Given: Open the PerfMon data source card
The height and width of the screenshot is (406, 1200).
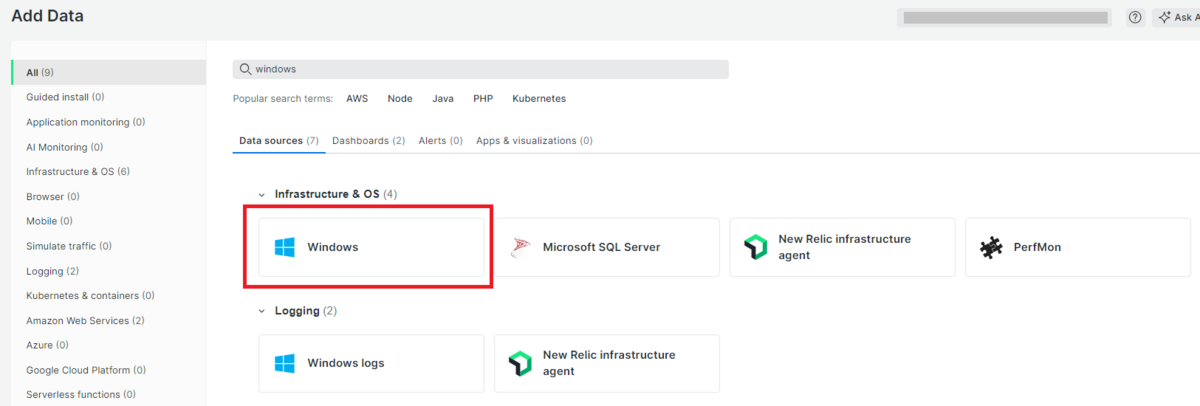Looking at the screenshot, I should point(1078,247).
